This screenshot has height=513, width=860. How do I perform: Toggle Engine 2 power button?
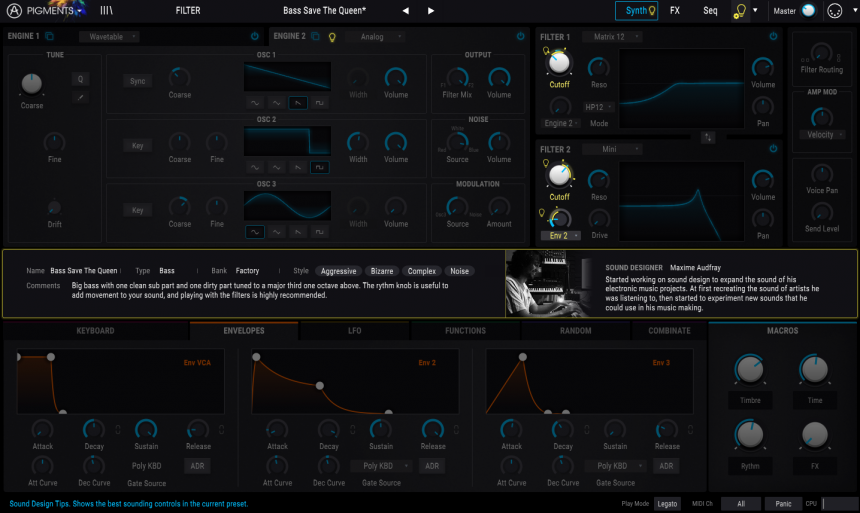(520, 36)
